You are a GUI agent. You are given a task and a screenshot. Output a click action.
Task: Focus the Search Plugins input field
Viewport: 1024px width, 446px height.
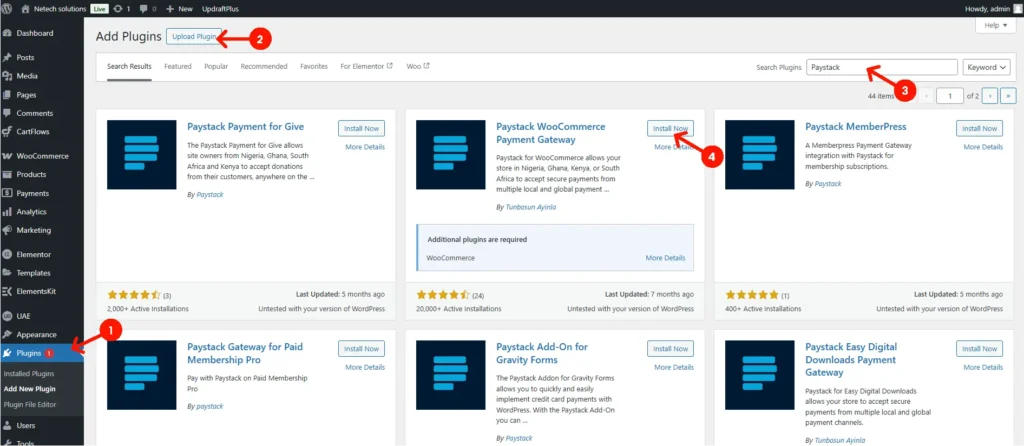882,67
